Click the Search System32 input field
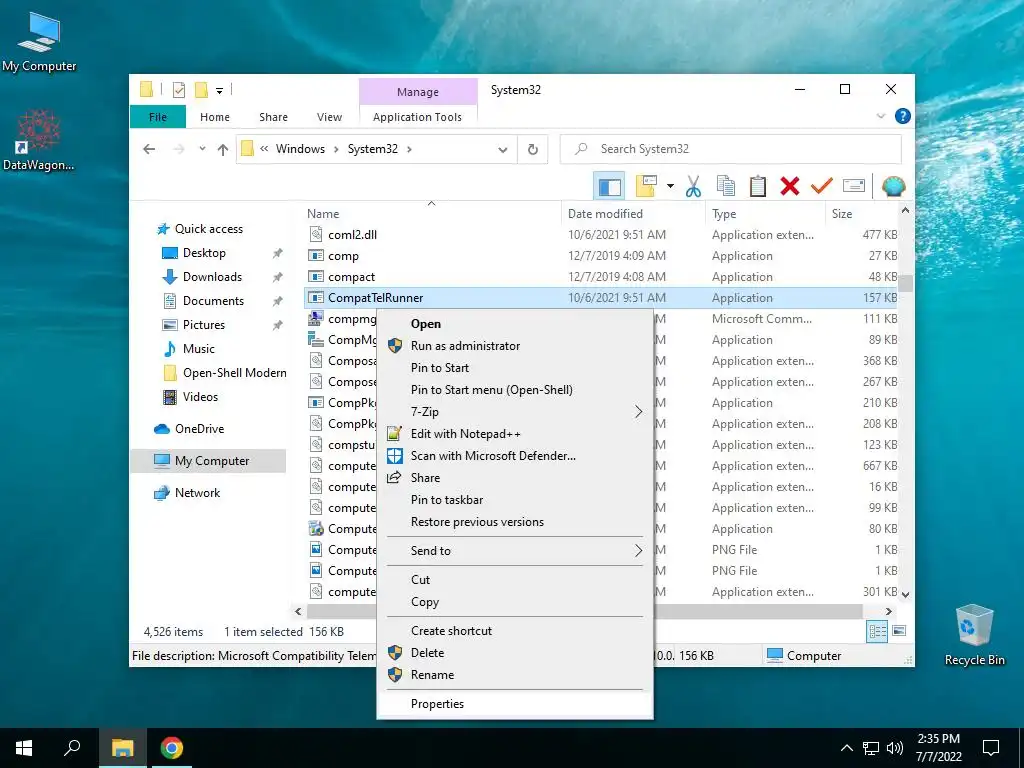 [730, 150]
